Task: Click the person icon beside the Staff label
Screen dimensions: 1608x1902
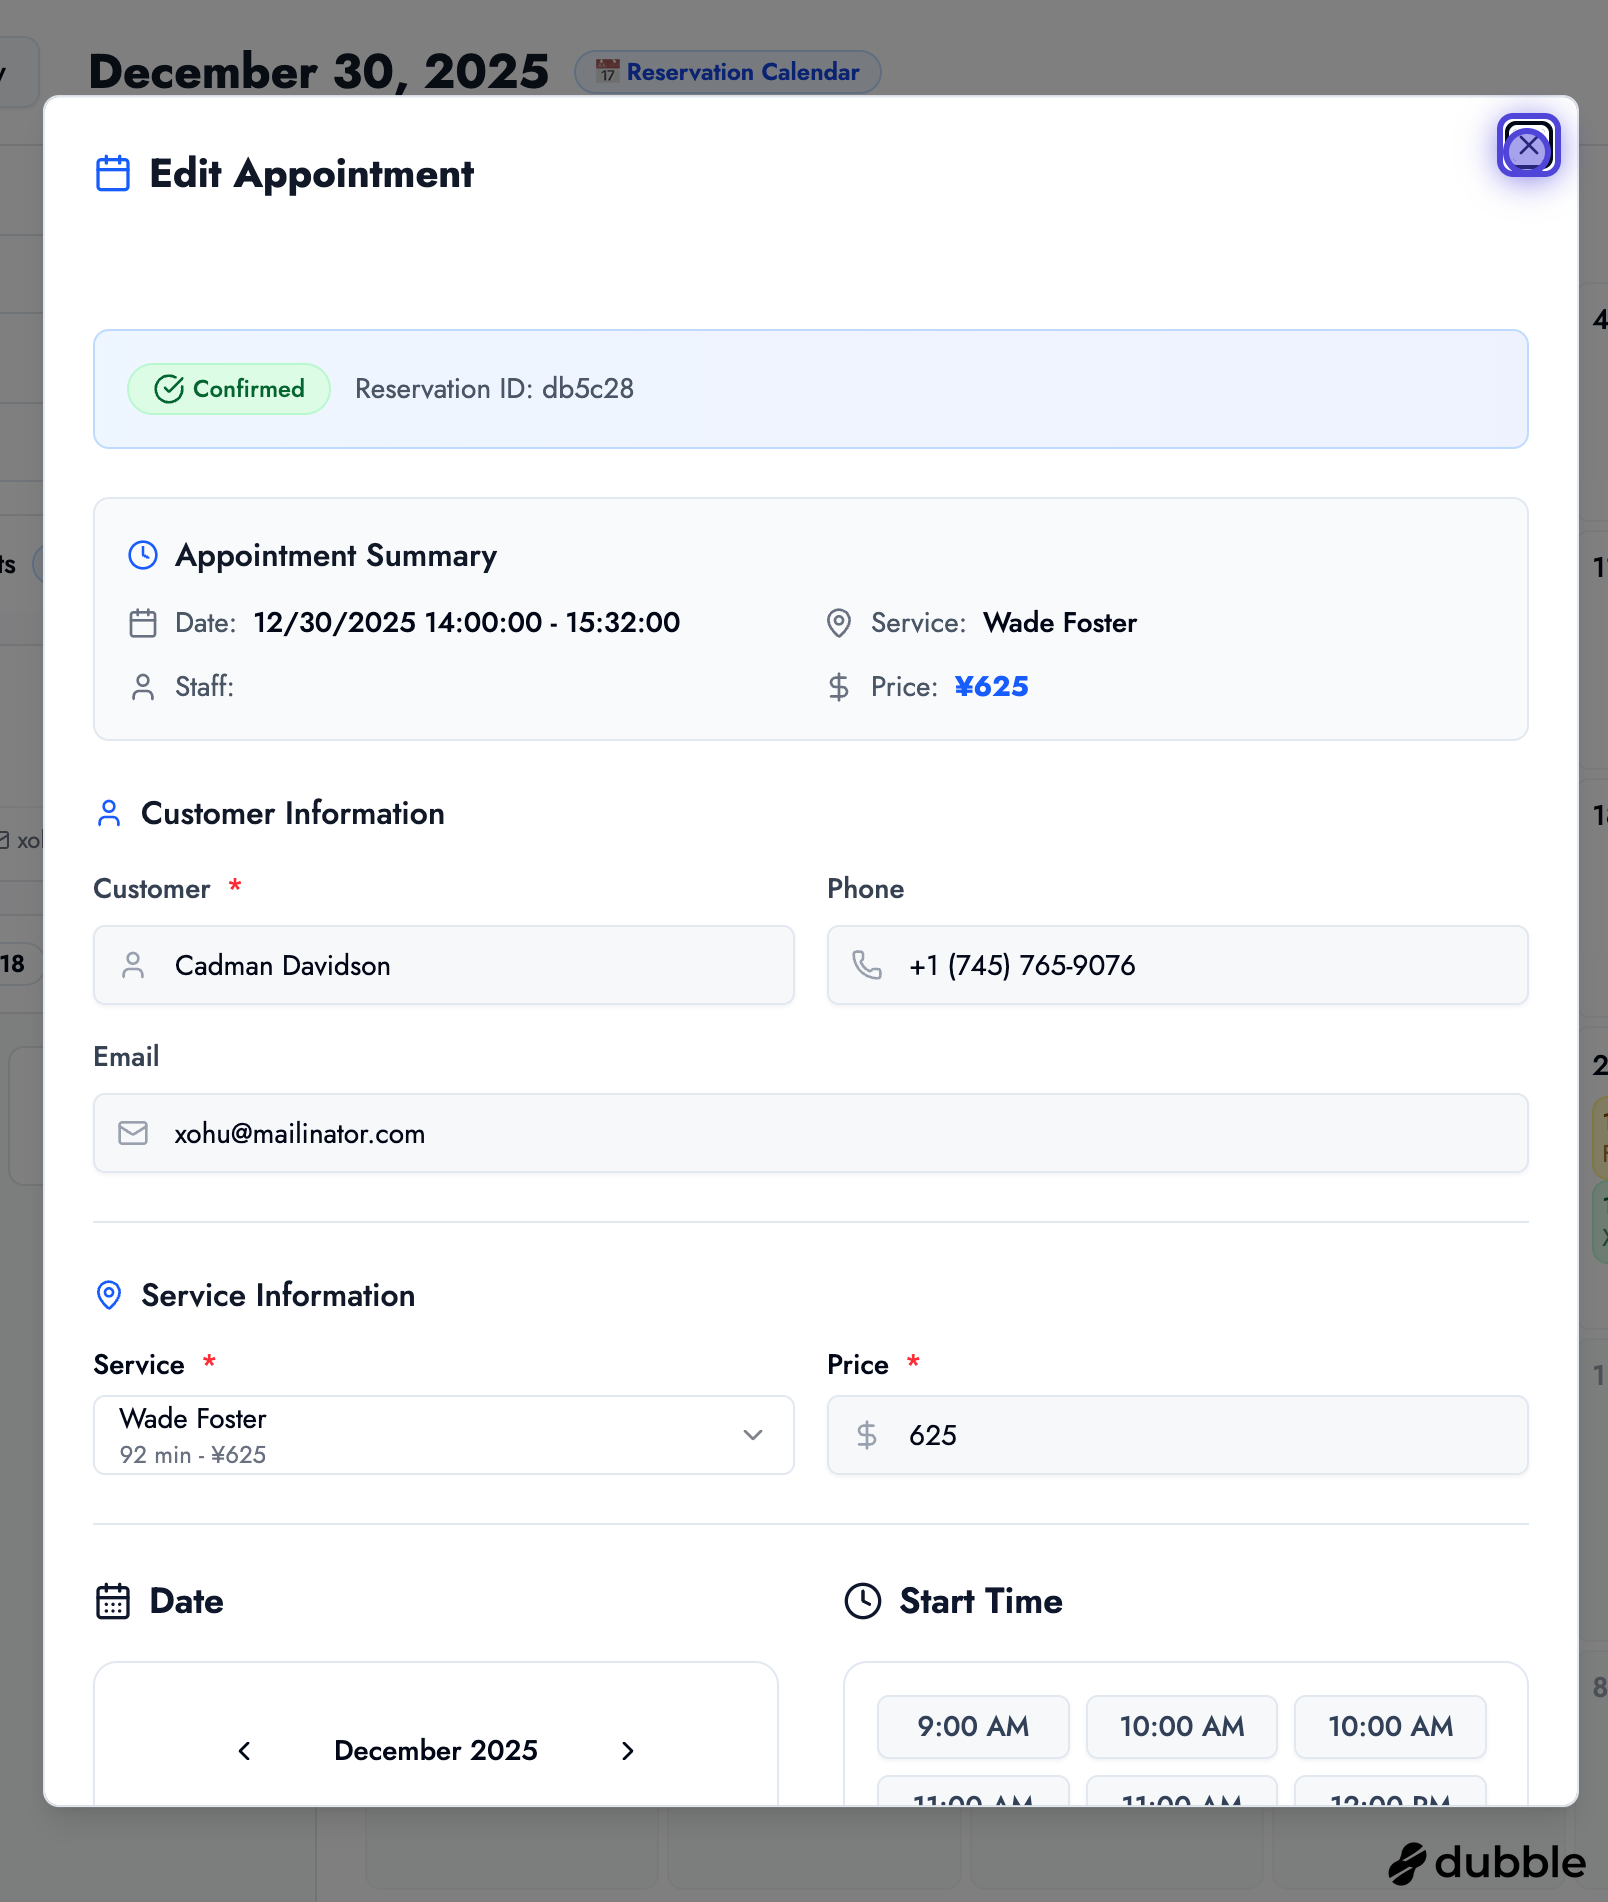Action: [142, 687]
